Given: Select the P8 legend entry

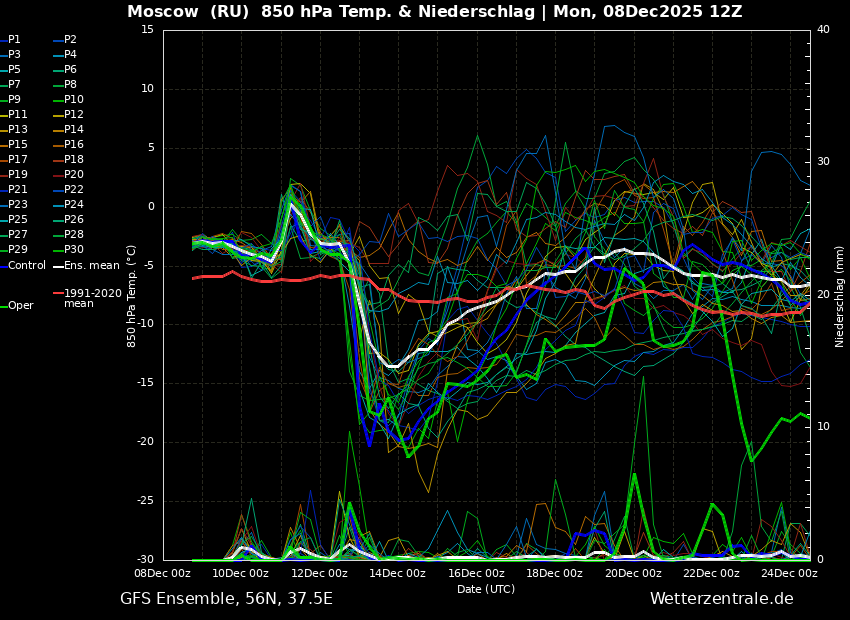Looking at the screenshot, I should [x=70, y=85].
